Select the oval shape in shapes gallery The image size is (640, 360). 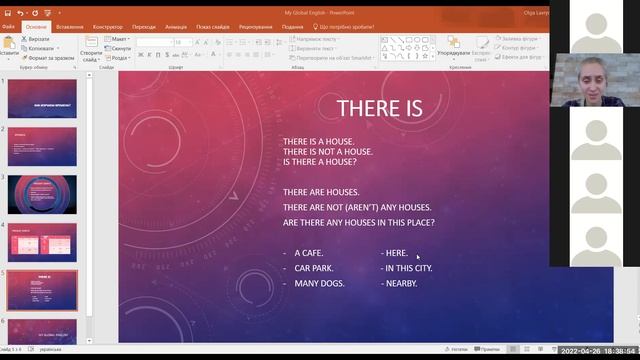pyautogui.click(x=417, y=40)
